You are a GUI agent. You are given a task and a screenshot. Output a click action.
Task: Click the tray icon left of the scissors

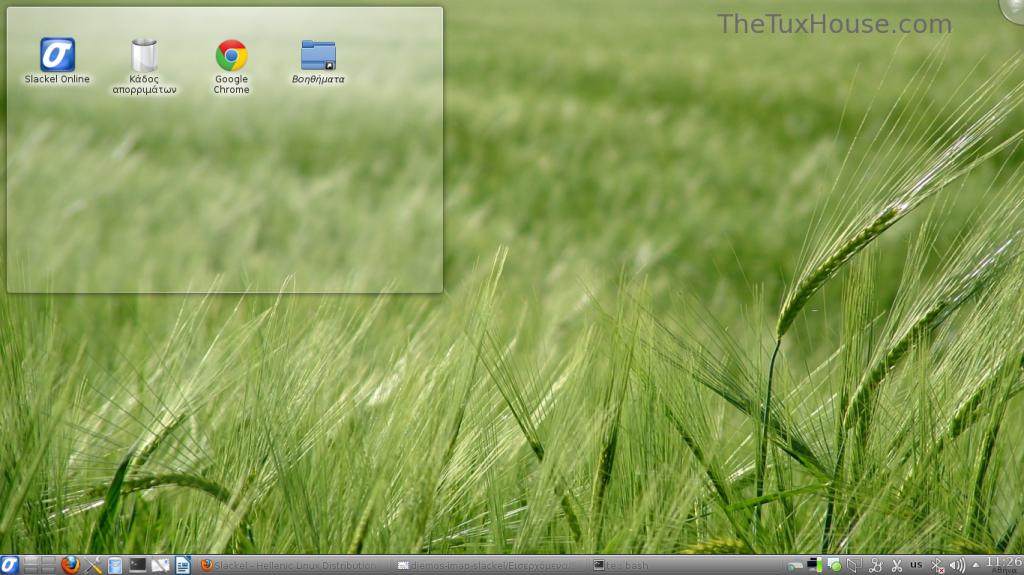[875, 565]
